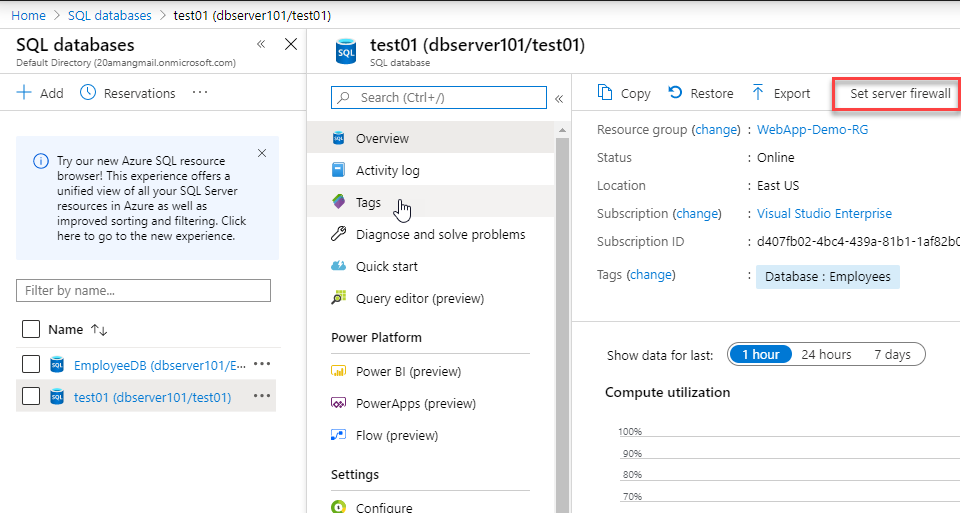Click the Add plus icon

click(x=24, y=93)
